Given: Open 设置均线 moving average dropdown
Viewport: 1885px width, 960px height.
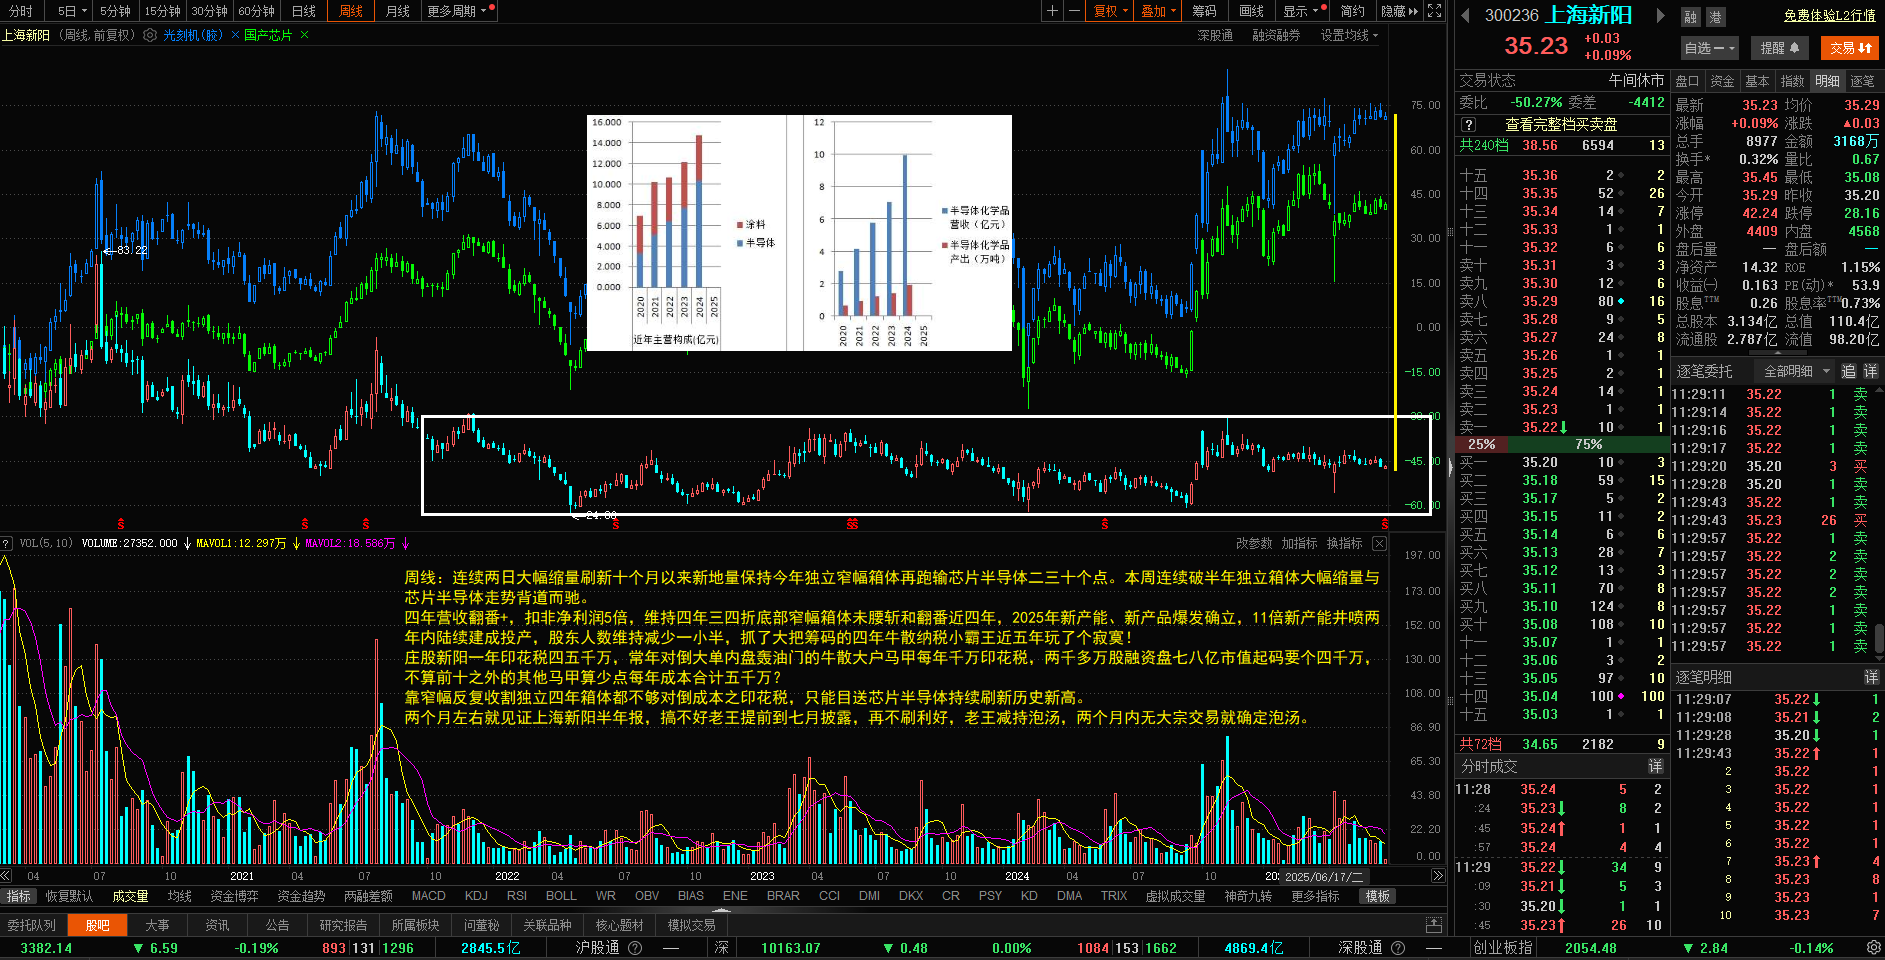Looking at the screenshot, I should [x=1350, y=35].
